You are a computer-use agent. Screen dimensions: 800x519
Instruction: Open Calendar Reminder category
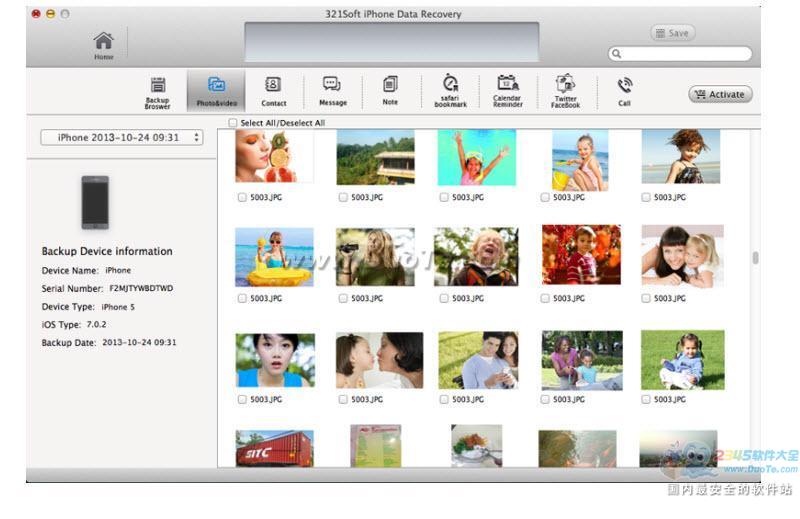click(508, 91)
